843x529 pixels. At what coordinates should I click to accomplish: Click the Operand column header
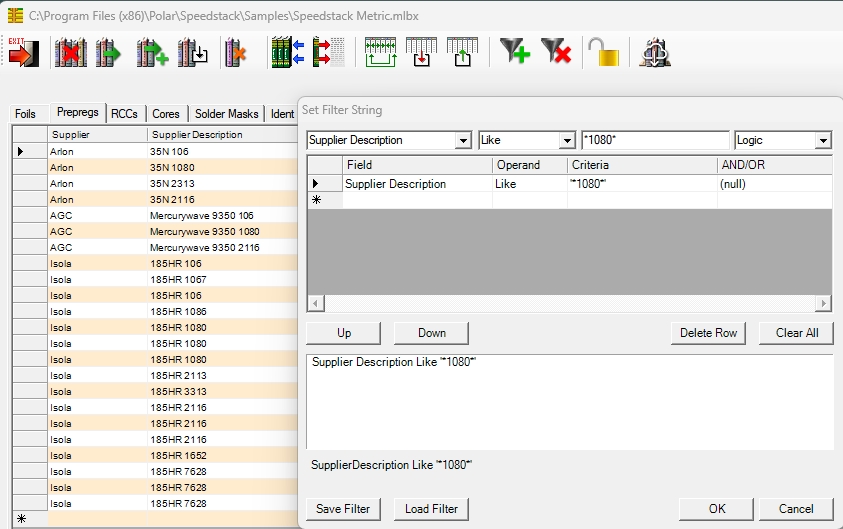click(530, 165)
